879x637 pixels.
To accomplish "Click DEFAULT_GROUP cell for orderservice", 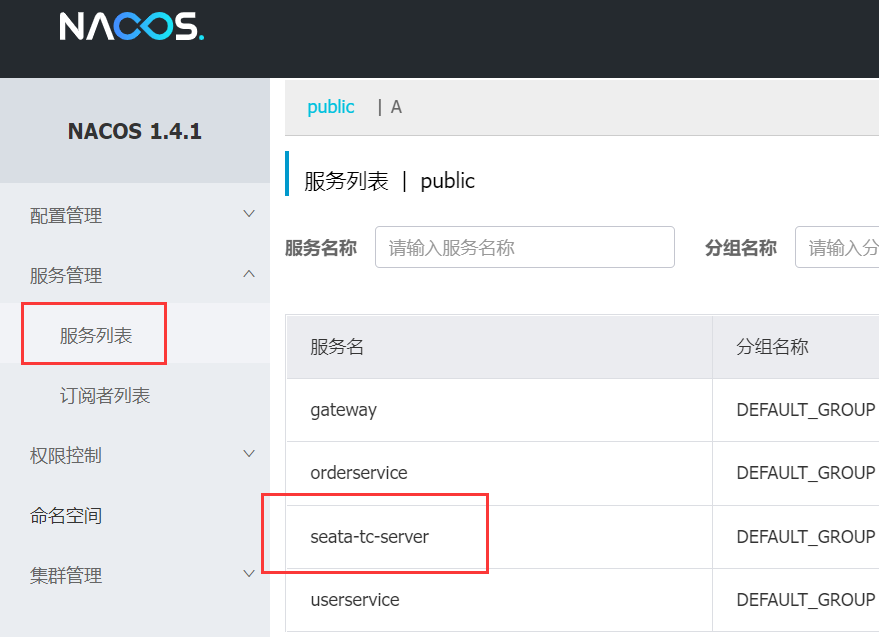I will click(x=806, y=473).
